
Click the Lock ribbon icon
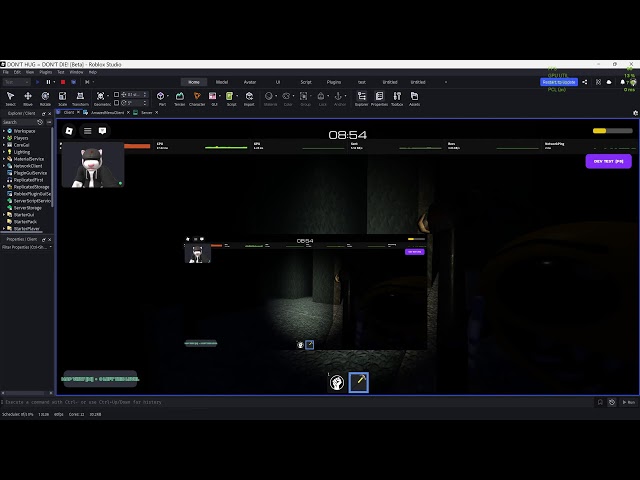click(x=321, y=96)
